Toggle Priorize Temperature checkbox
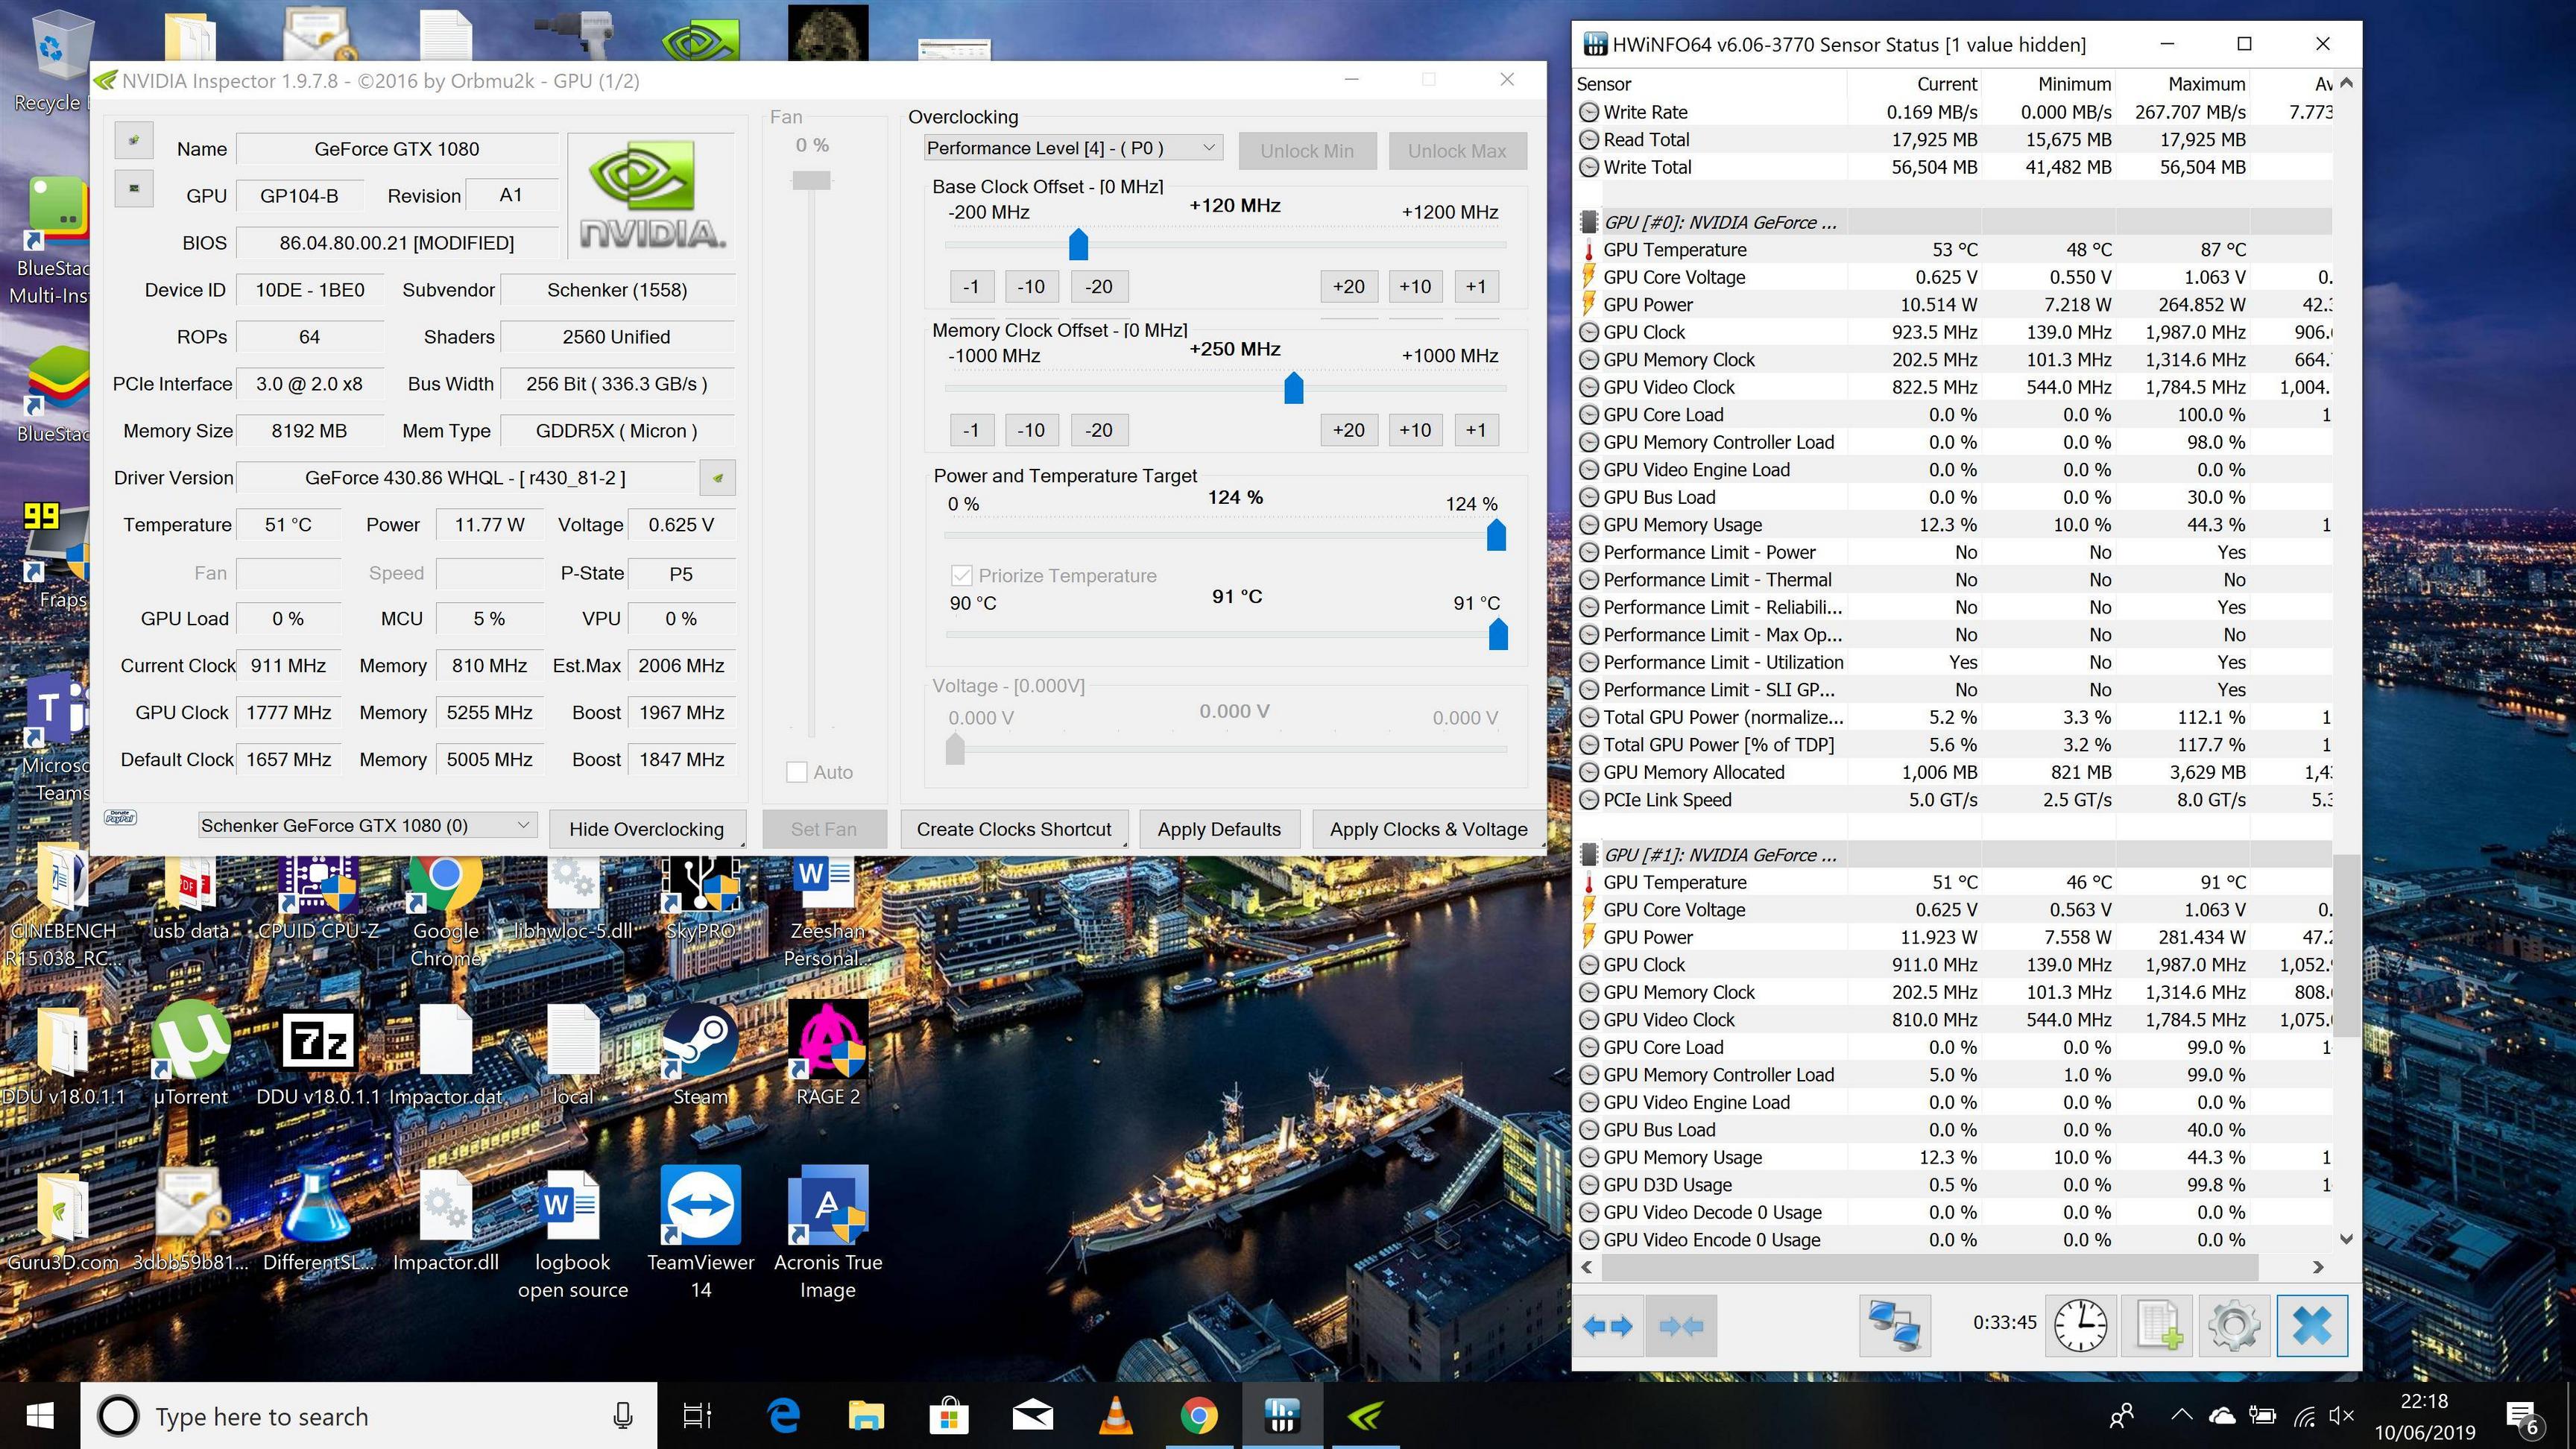Image resolution: width=2576 pixels, height=1449 pixels. (961, 576)
